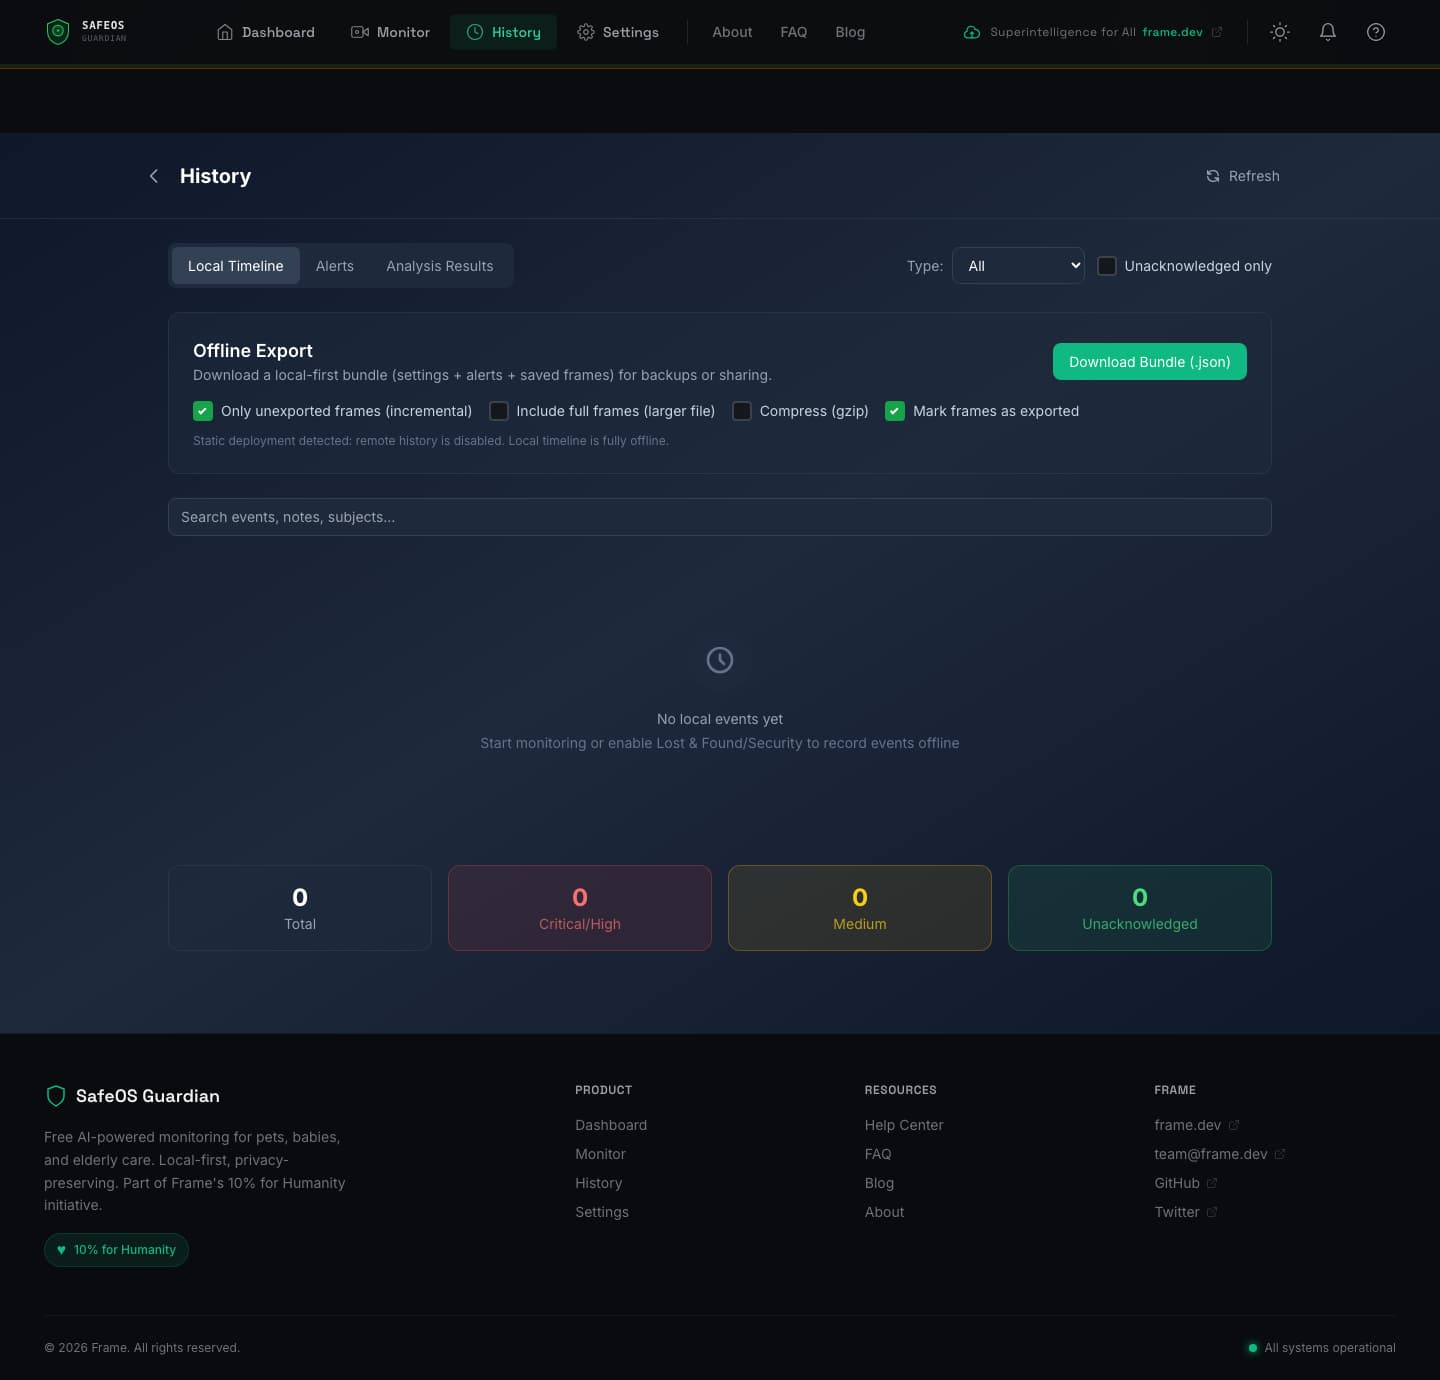Viewport: 1440px width, 1380px height.
Task: Enable Include full frames (larger file)
Action: [x=499, y=411]
